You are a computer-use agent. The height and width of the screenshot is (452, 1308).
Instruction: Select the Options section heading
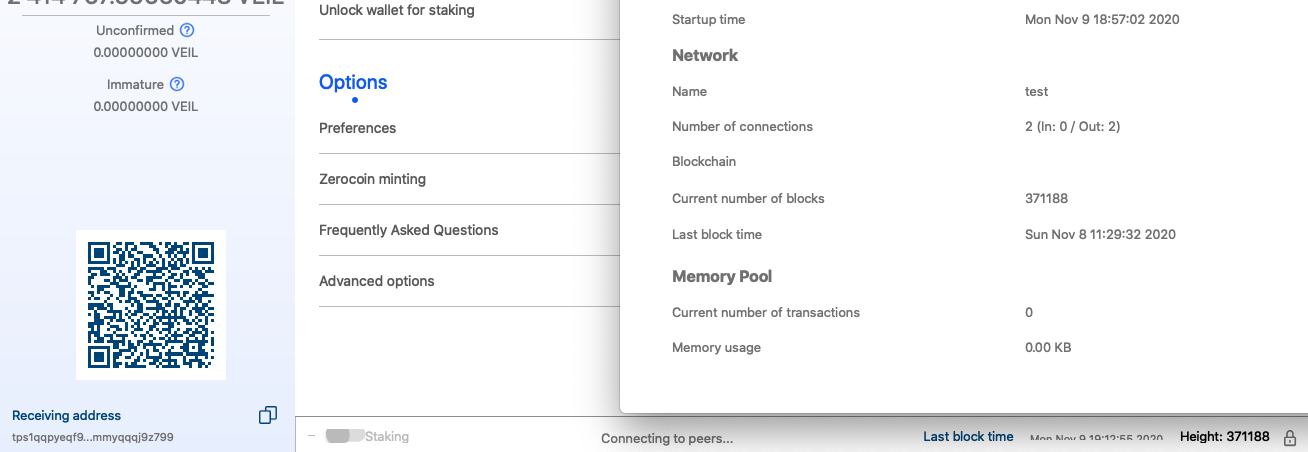353,83
